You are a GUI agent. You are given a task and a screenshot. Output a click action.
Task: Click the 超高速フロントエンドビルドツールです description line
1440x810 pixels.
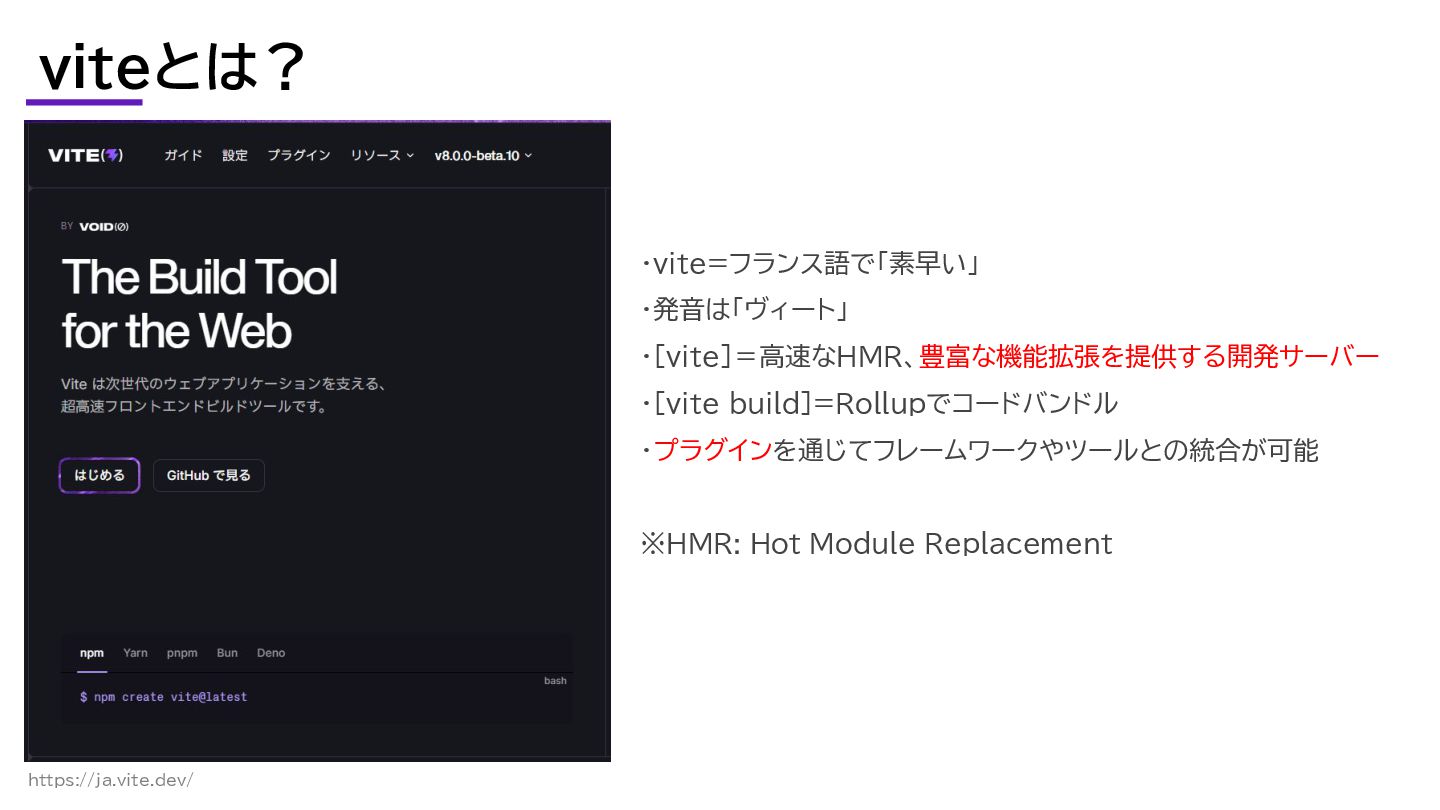coord(194,407)
